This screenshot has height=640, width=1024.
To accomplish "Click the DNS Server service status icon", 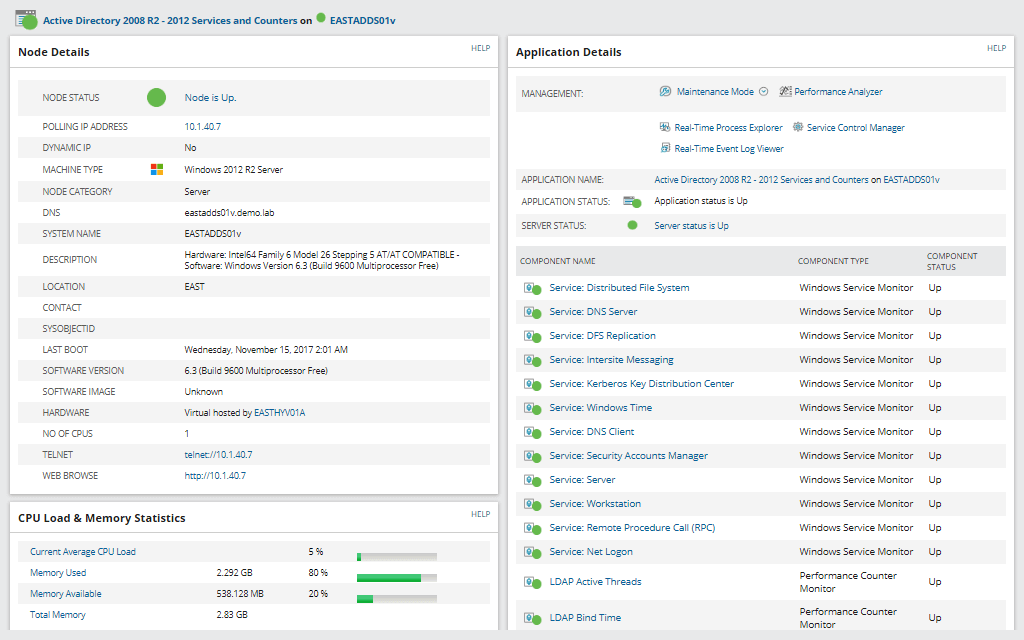I will click(532, 312).
